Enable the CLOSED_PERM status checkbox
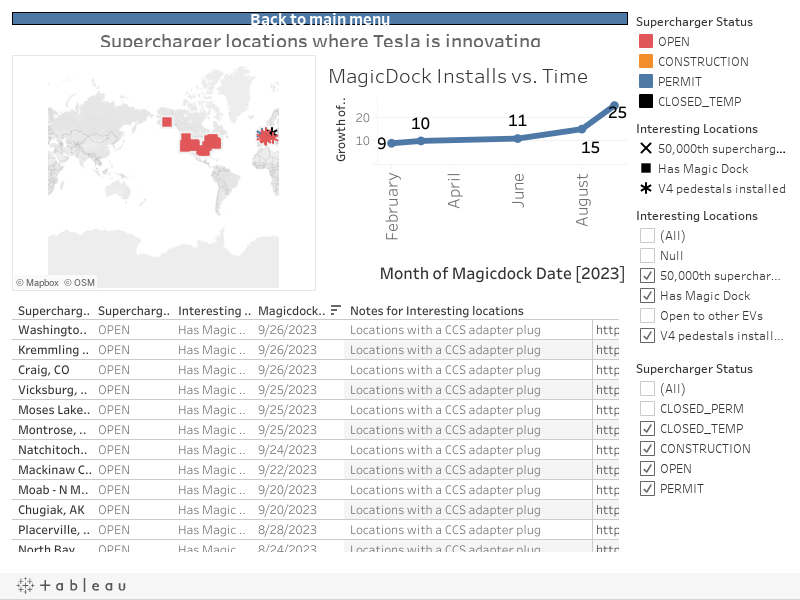Viewport: 800px width, 600px height. click(647, 409)
